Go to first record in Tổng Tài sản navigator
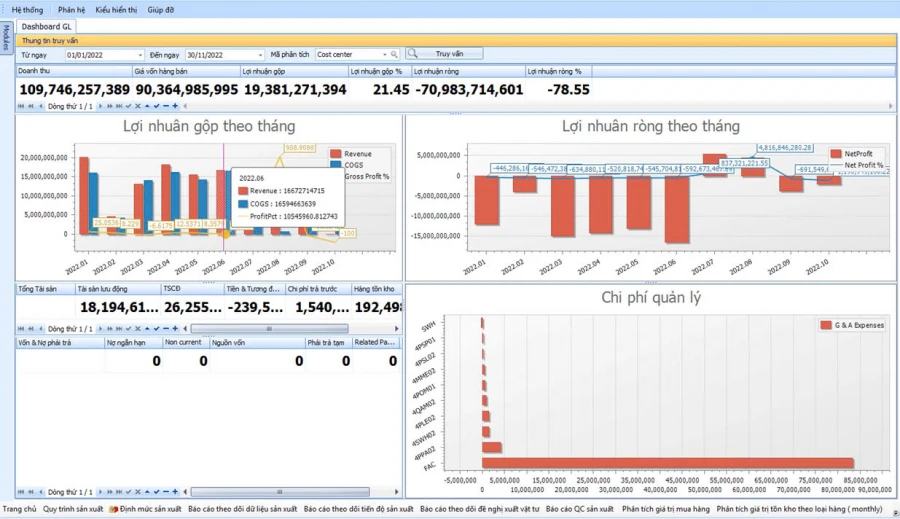 pyautogui.click(x=21, y=329)
